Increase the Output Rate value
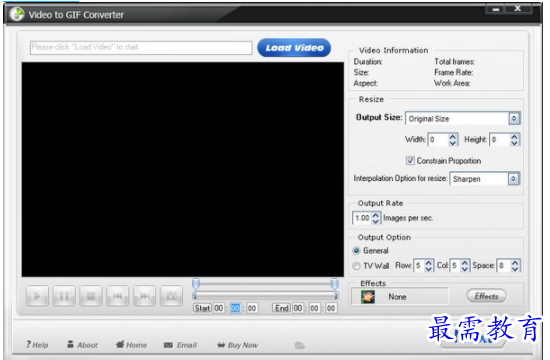 (376, 215)
